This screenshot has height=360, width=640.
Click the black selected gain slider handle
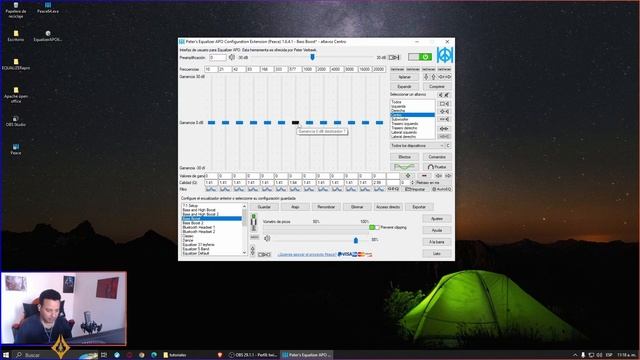click(296, 122)
